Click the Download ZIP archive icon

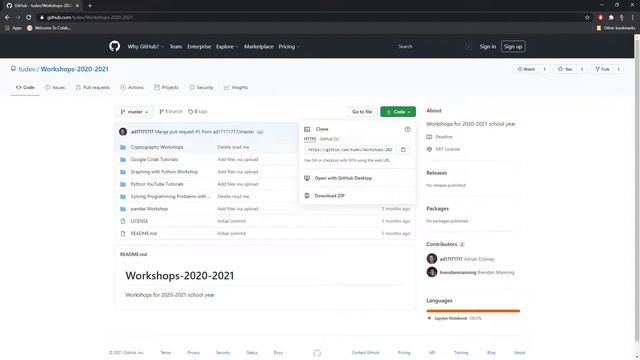coord(307,196)
